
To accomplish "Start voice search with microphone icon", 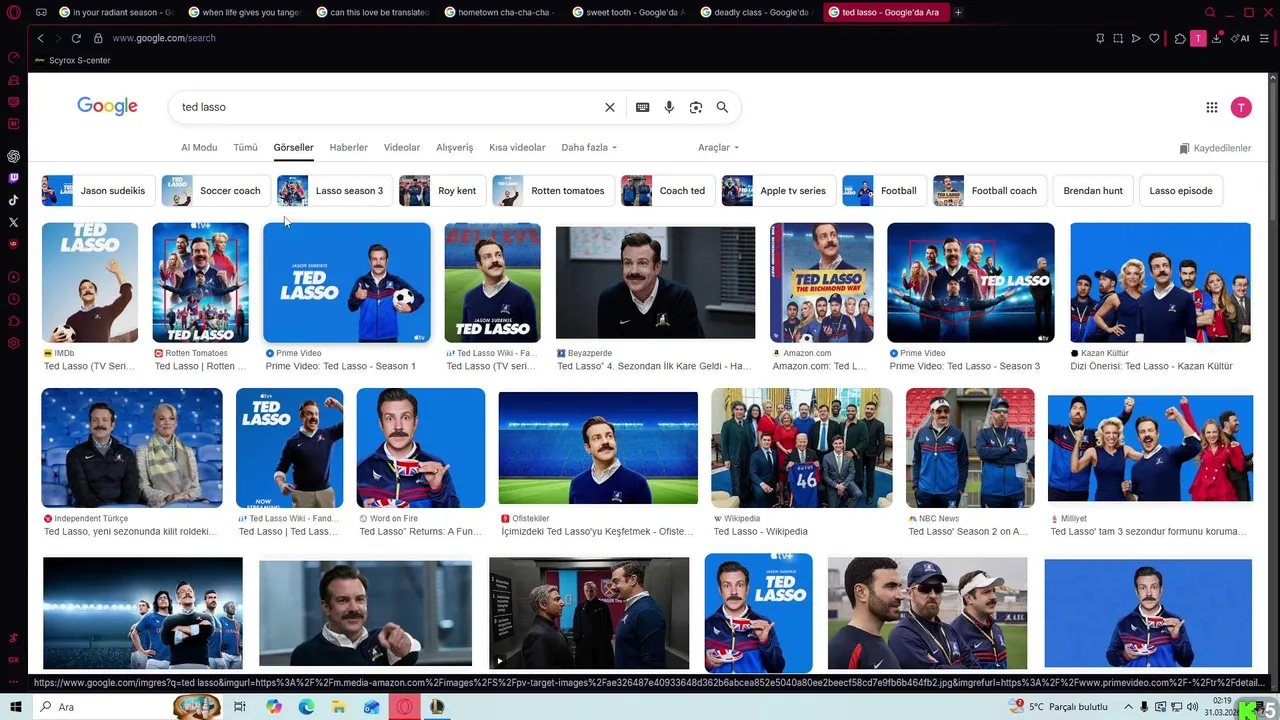I will (x=669, y=107).
